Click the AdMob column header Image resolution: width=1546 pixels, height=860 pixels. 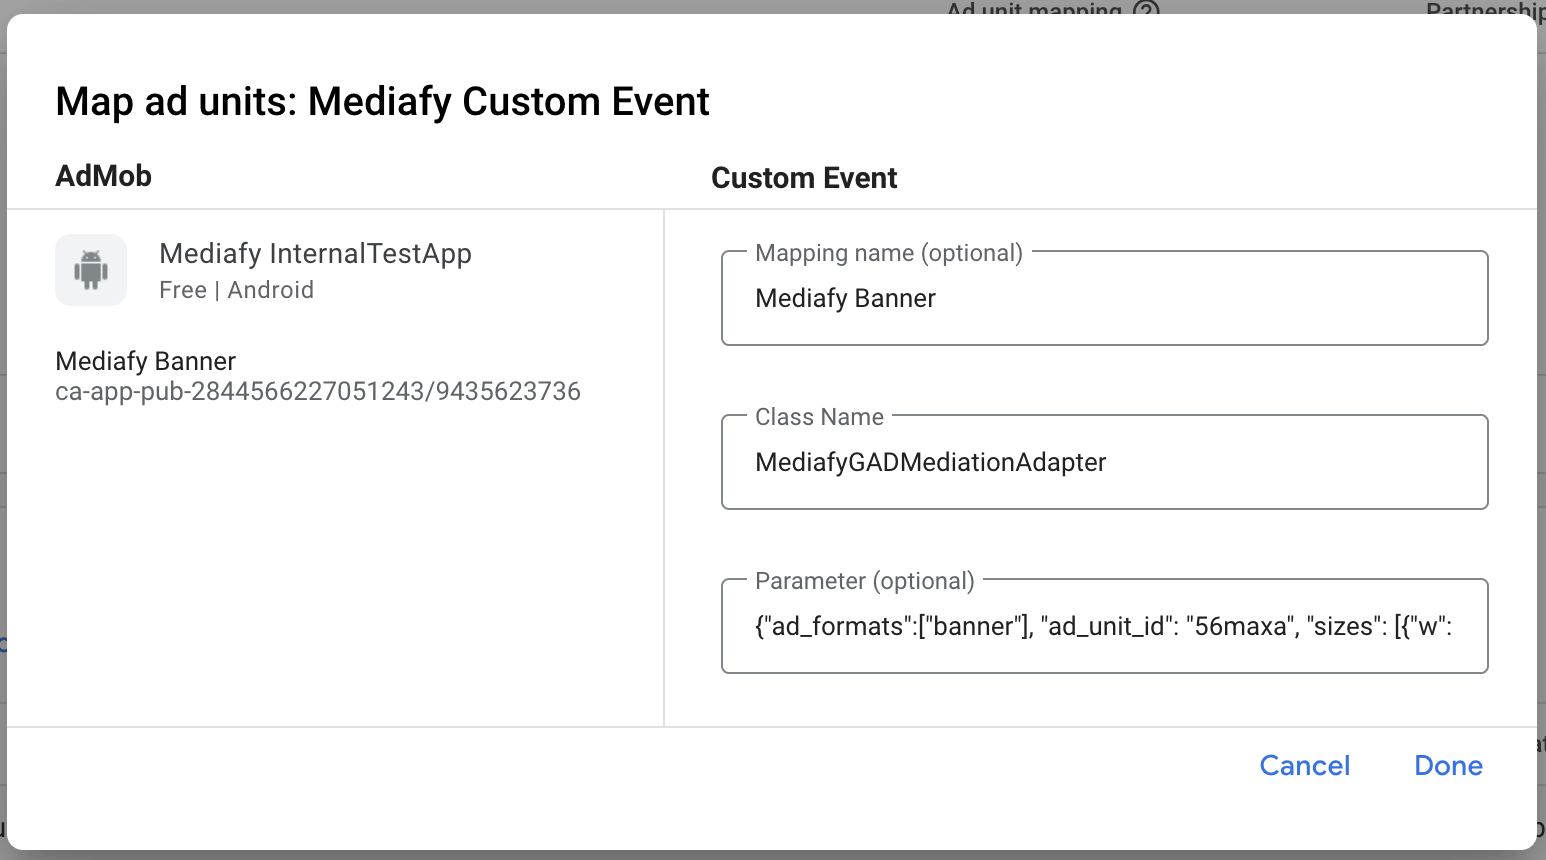(x=104, y=176)
